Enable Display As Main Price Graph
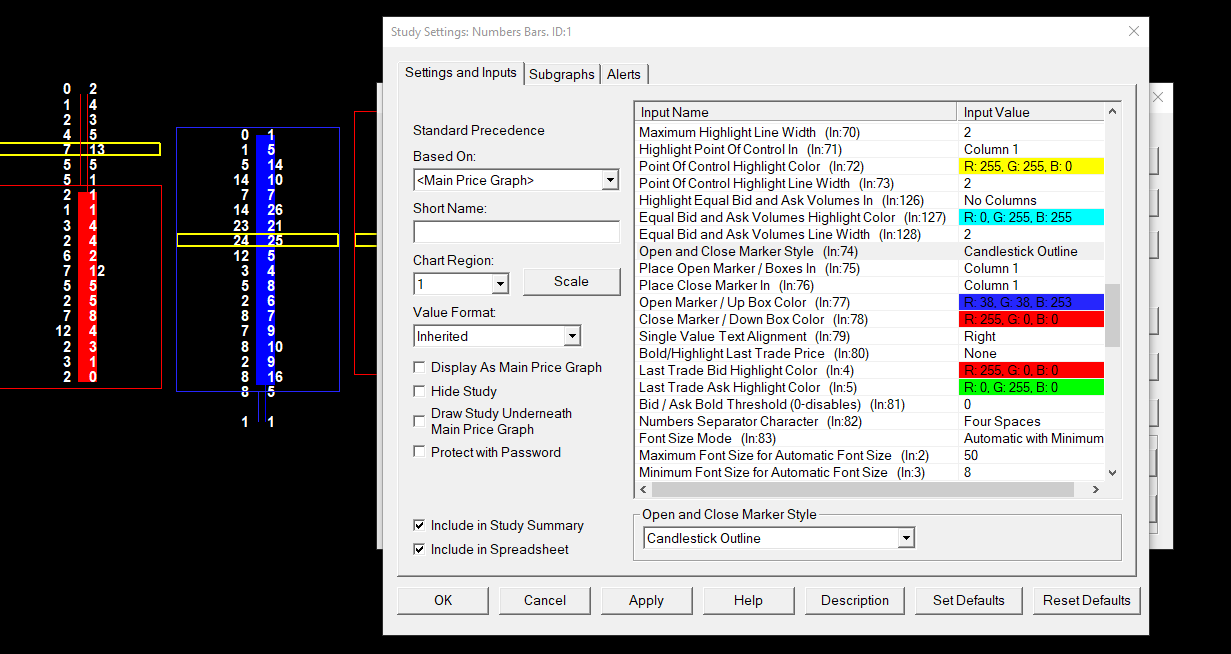This screenshot has width=1231, height=654. (420, 368)
